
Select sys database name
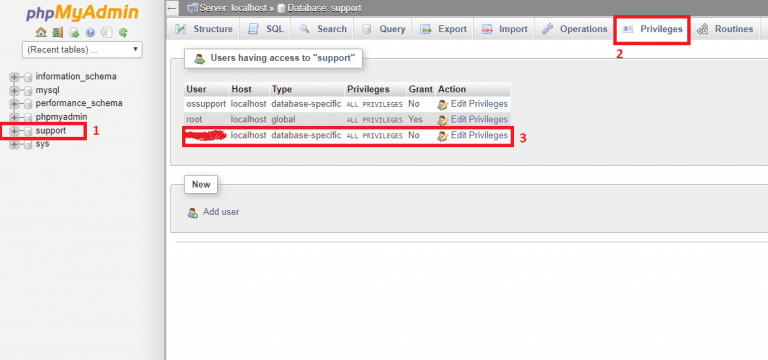42,144
